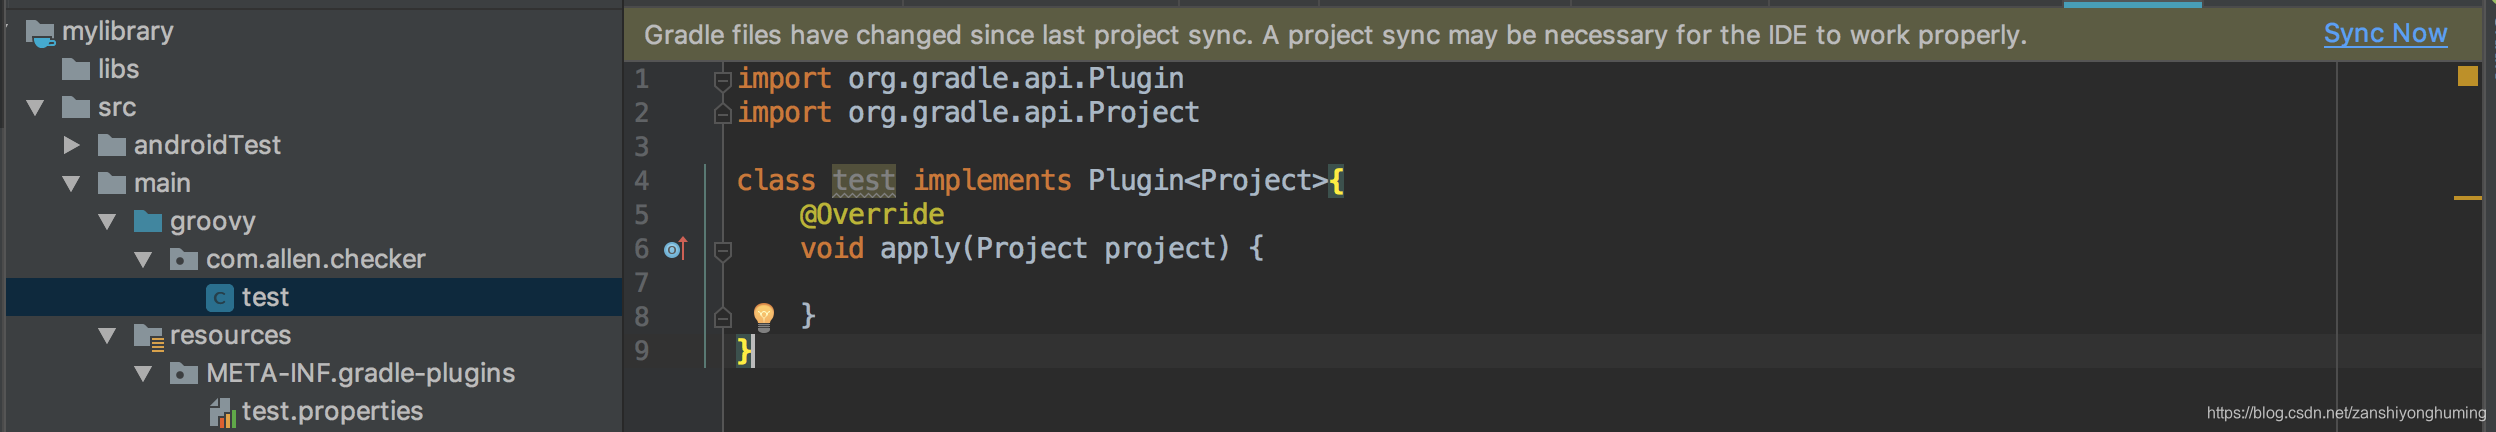Click the Sync Now link

(x=2385, y=34)
